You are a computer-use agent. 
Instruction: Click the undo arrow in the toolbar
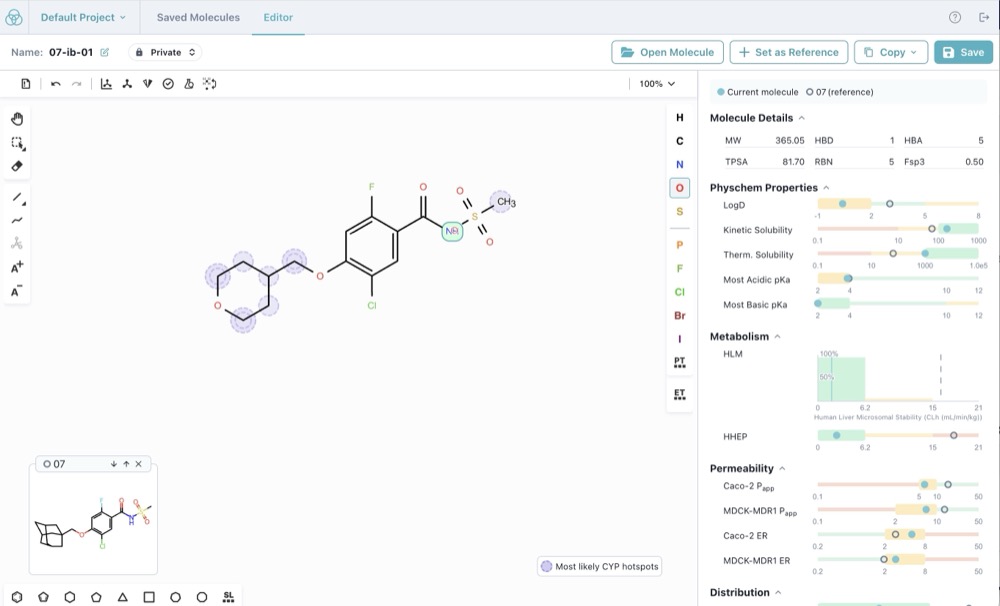click(x=56, y=84)
